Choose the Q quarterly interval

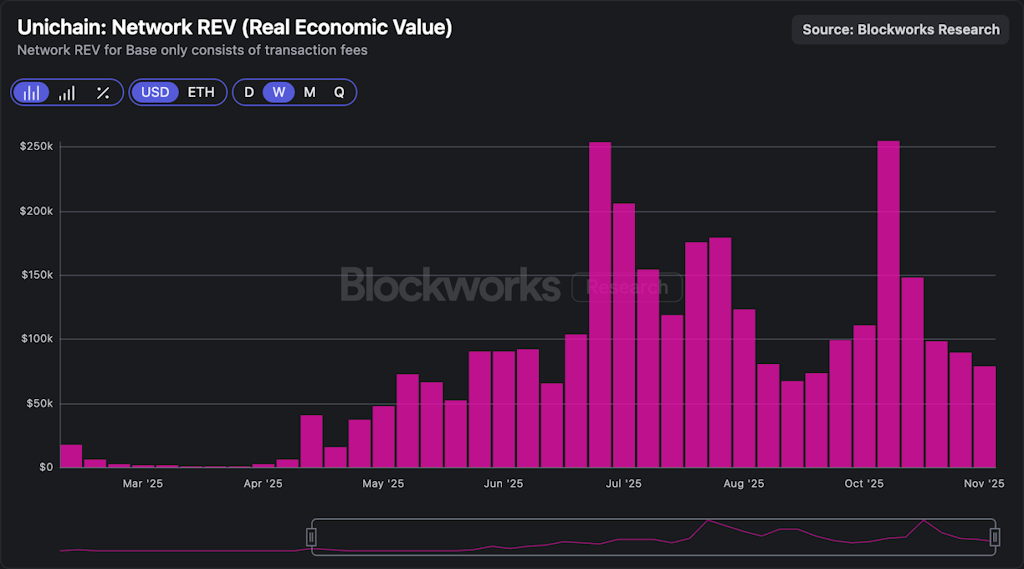(x=339, y=92)
